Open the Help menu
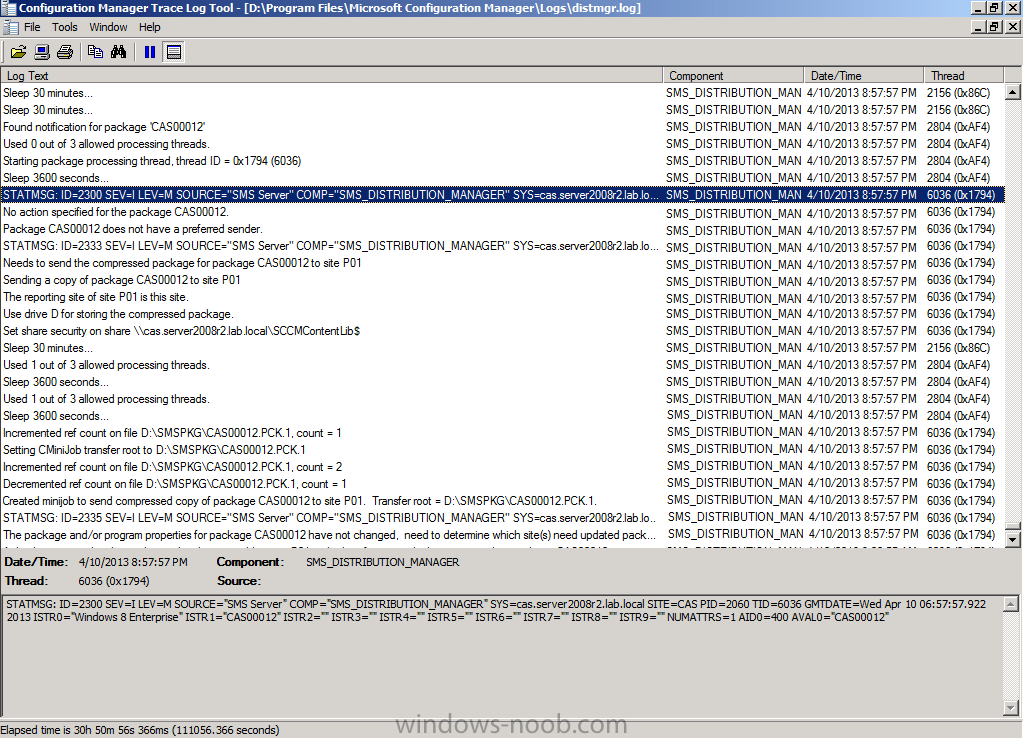Viewport: 1023px width, 739px height. (149, 27)
